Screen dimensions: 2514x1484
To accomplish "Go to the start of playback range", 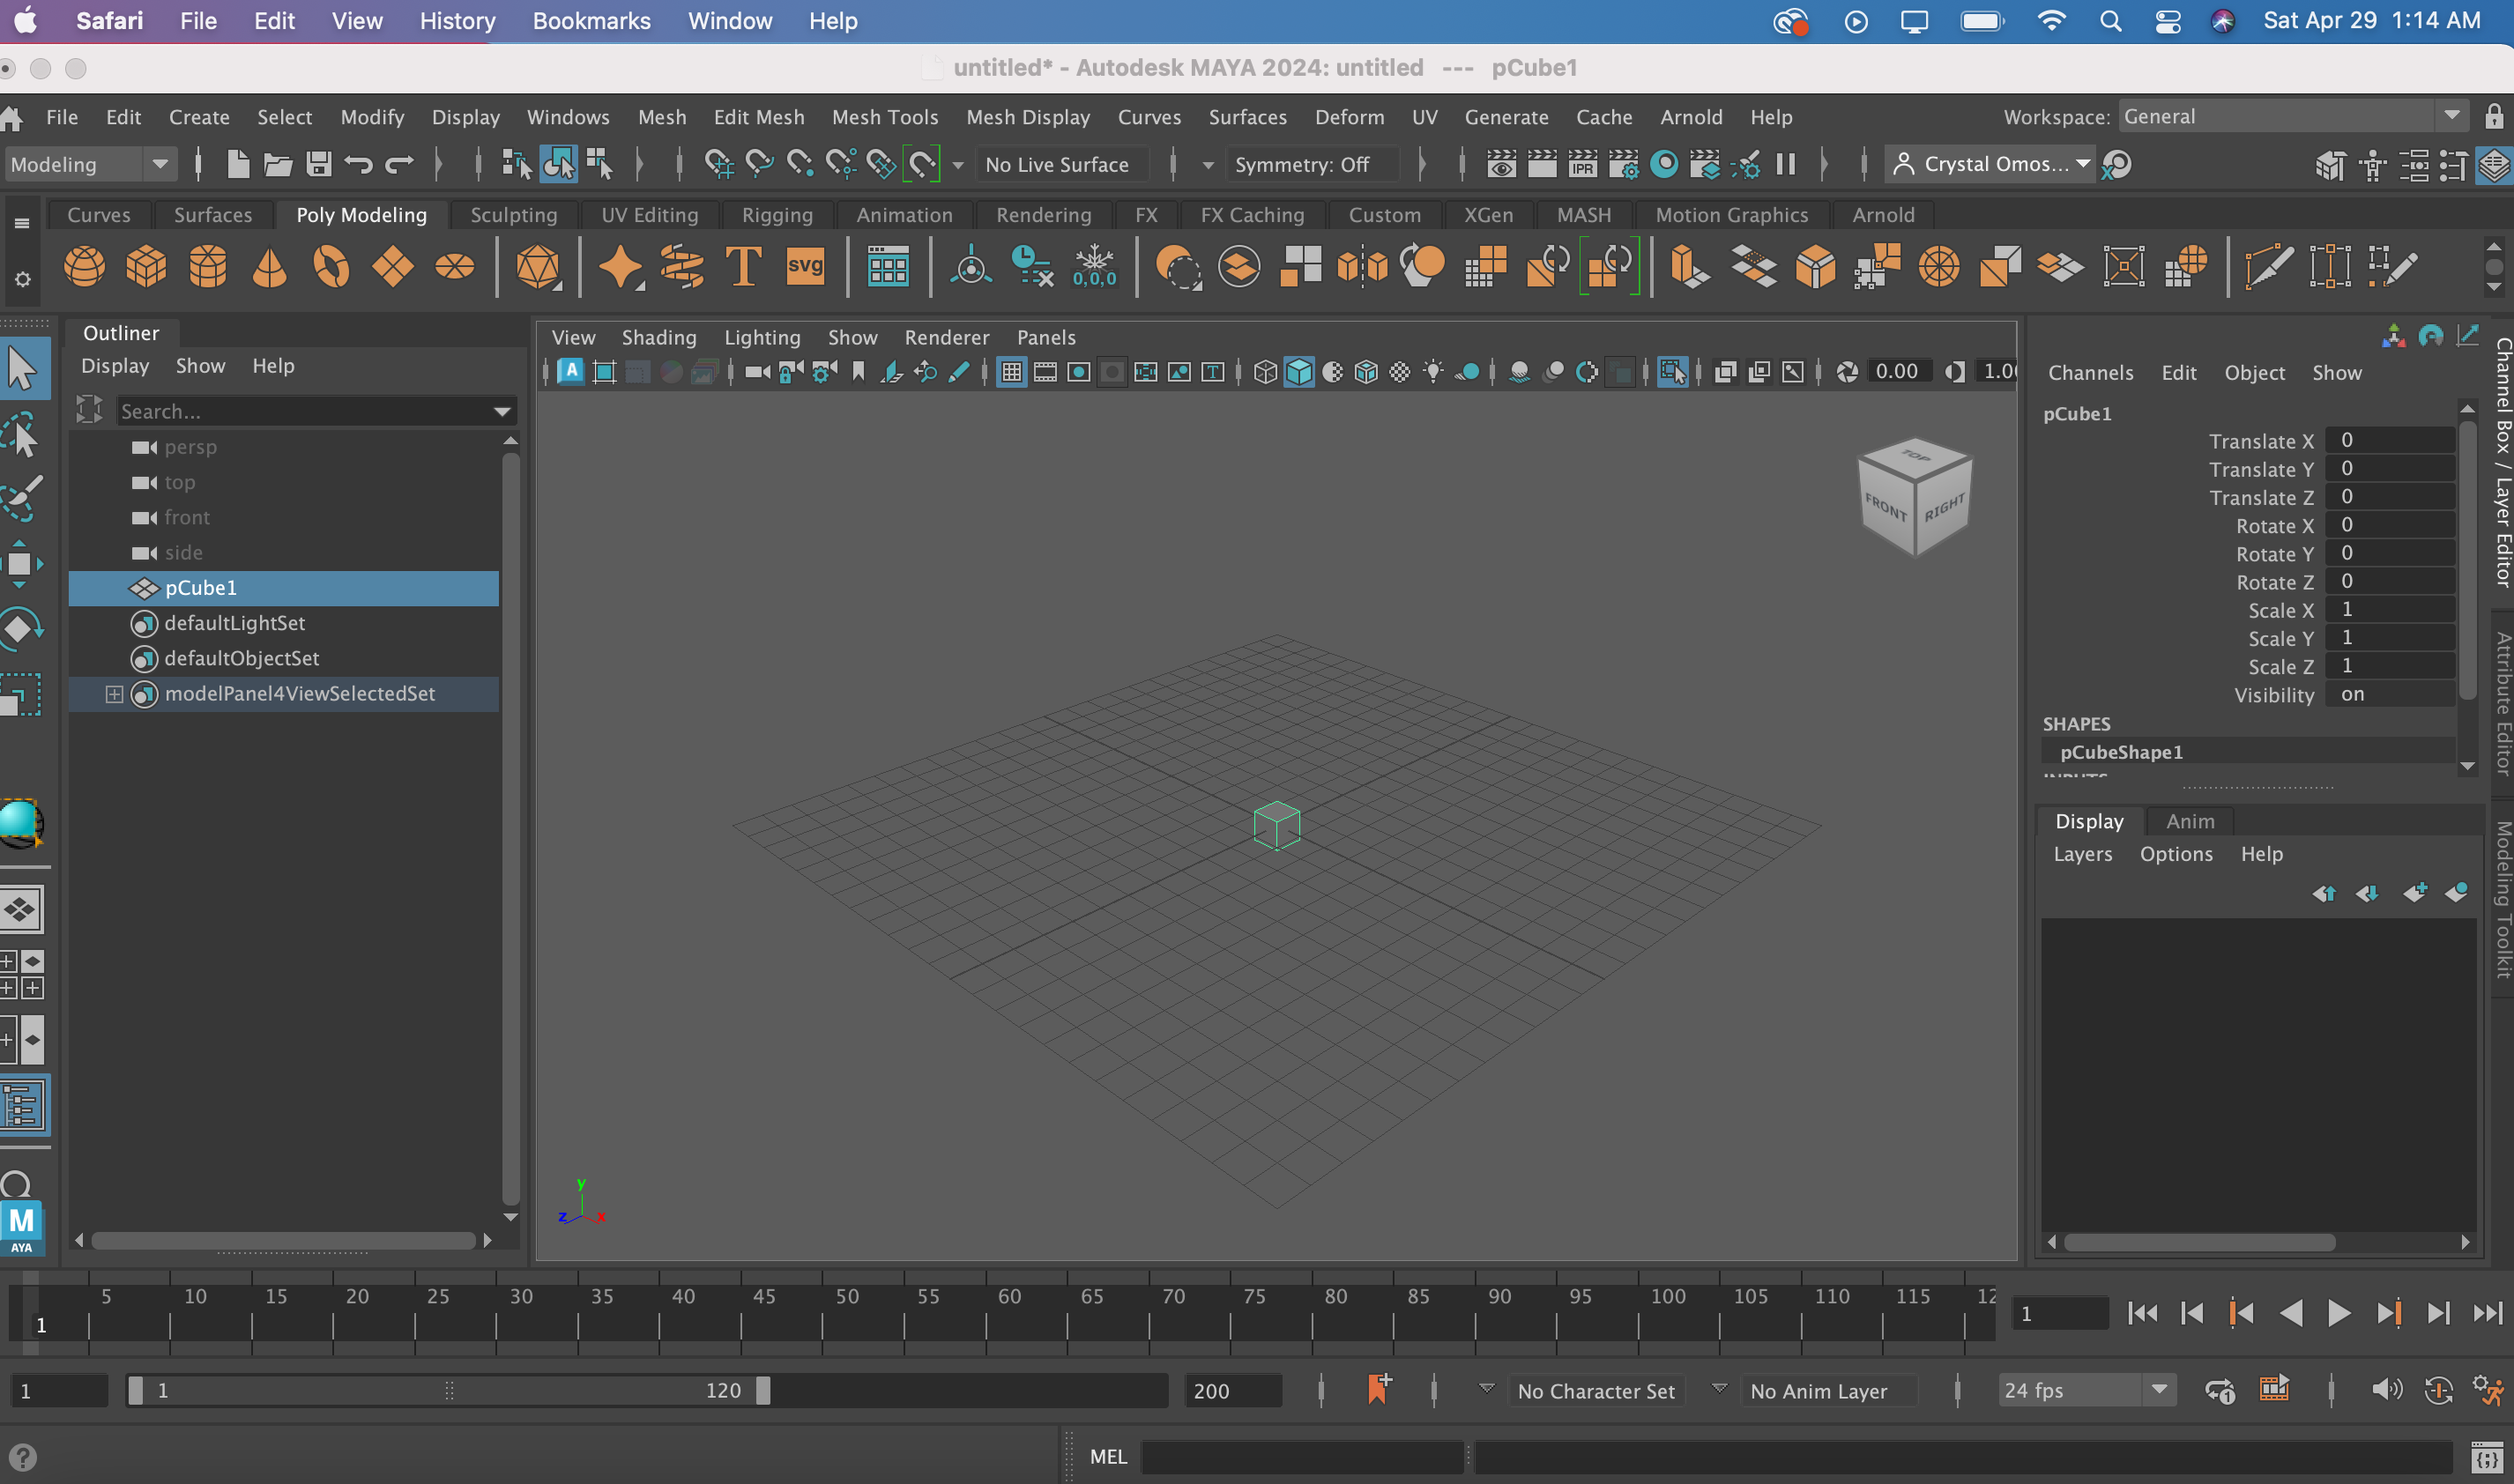I will tap(2143, 1313).
